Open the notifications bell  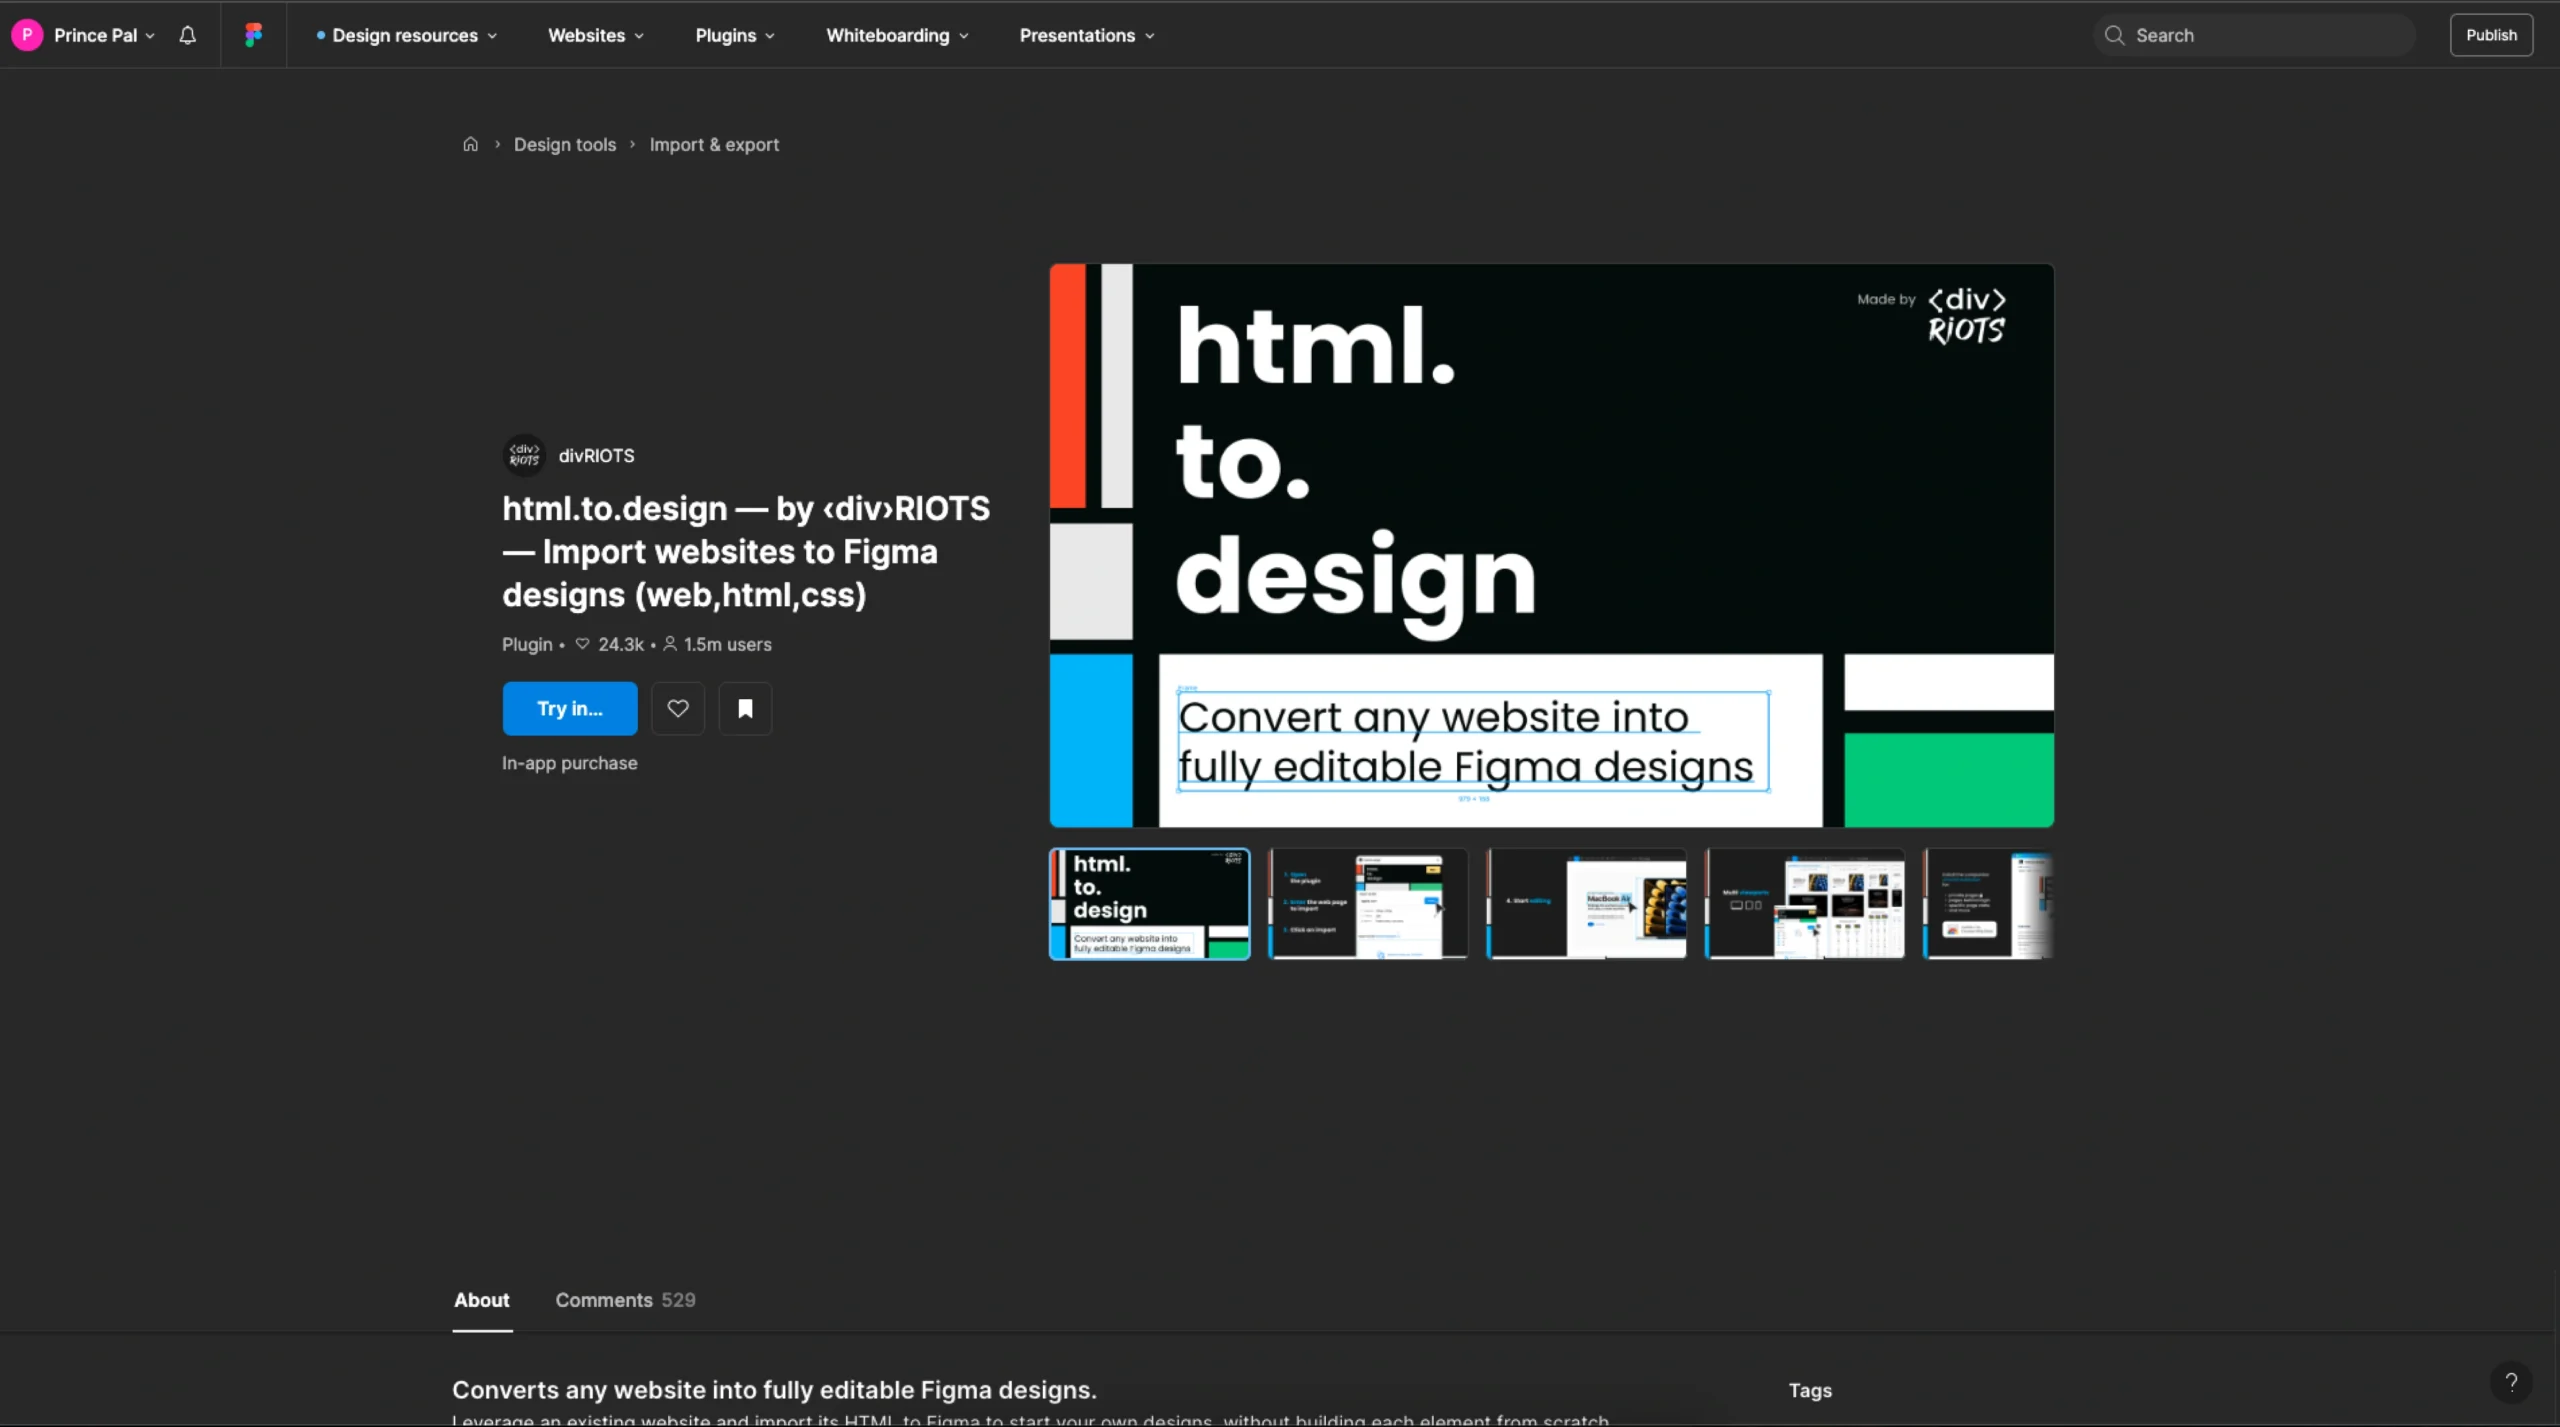pyautogui.click(x=187, y=35)
